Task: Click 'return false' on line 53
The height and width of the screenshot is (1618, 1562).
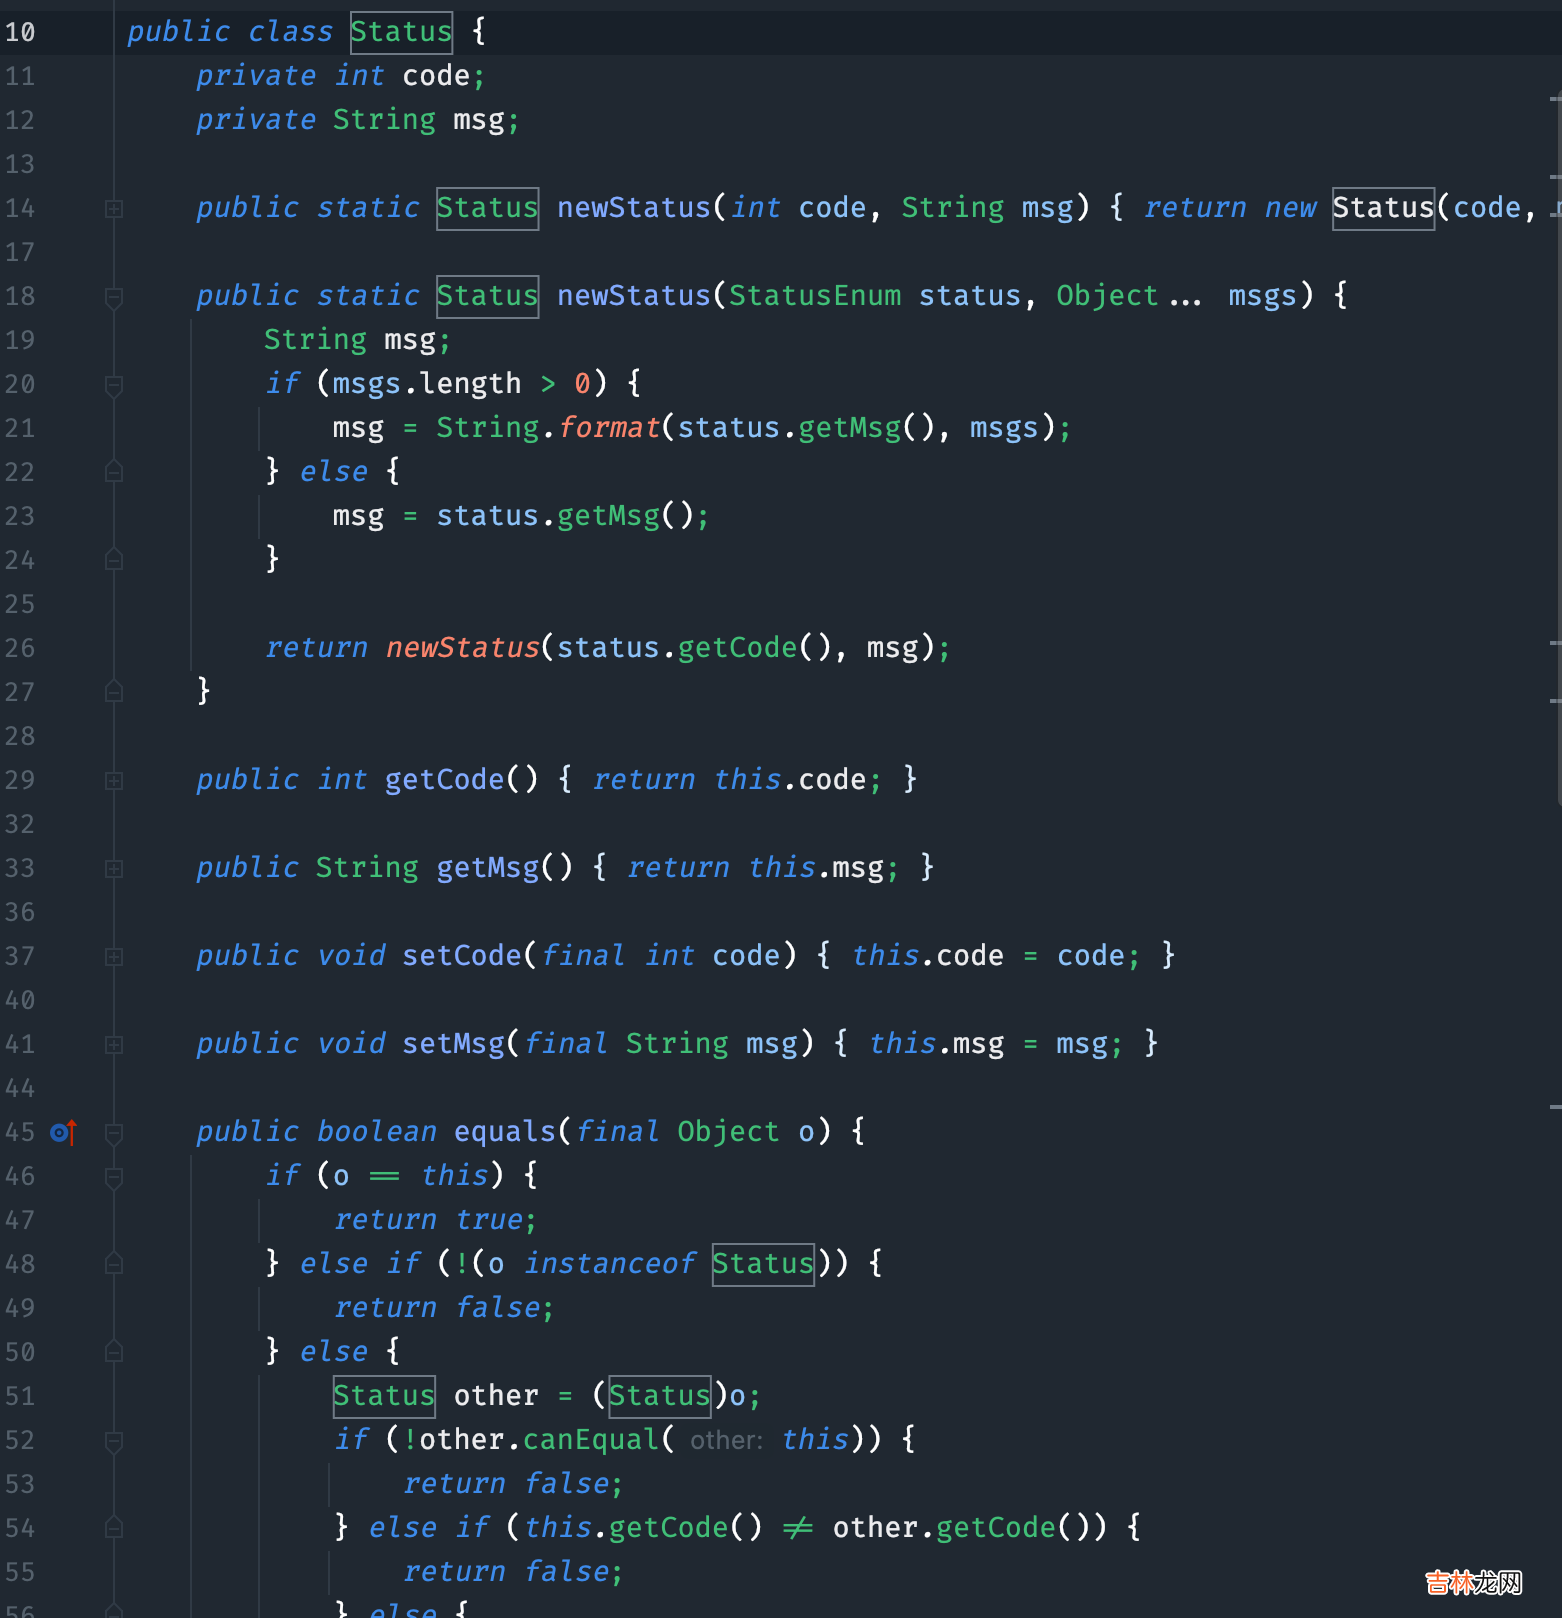Action: coord(505,1484)
